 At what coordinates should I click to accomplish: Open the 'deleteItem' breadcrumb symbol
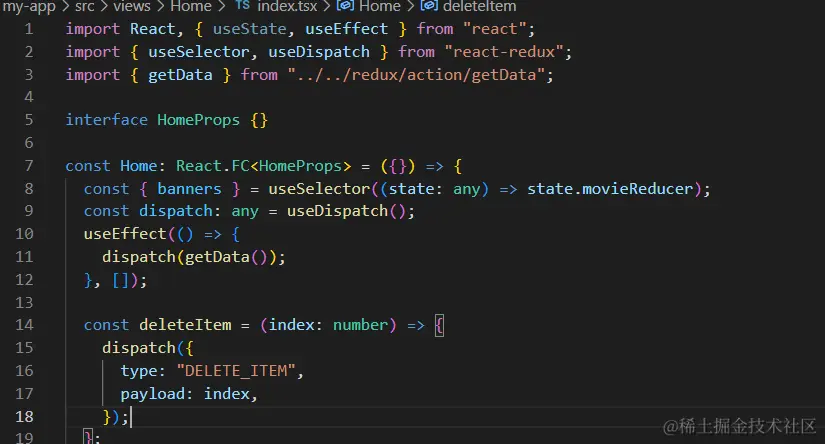click(x=479, y=6)
